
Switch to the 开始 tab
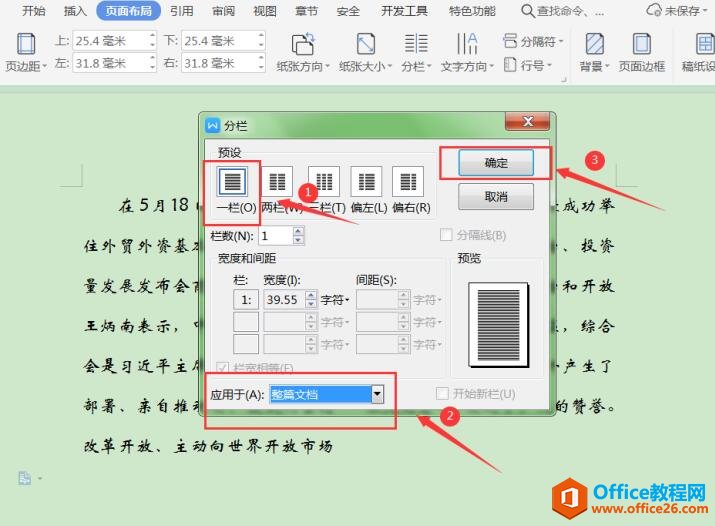pyautogui.click(x=34, y=10)
